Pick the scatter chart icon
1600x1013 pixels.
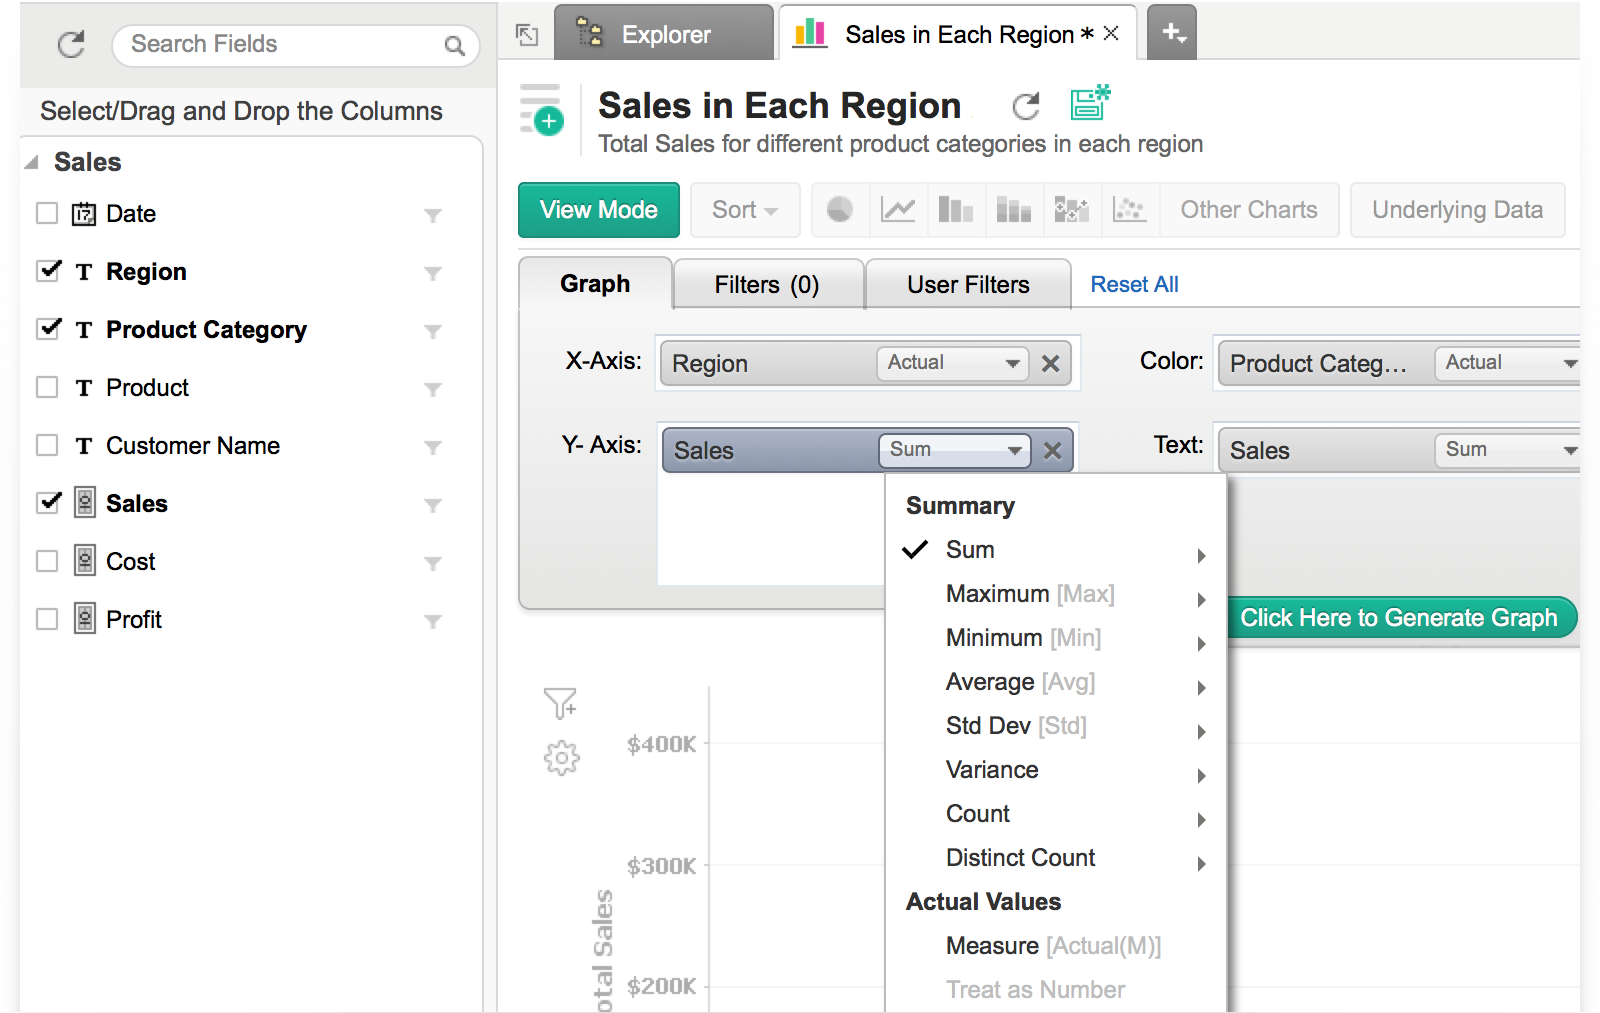pyautogui.click(x=1129, y=210)
